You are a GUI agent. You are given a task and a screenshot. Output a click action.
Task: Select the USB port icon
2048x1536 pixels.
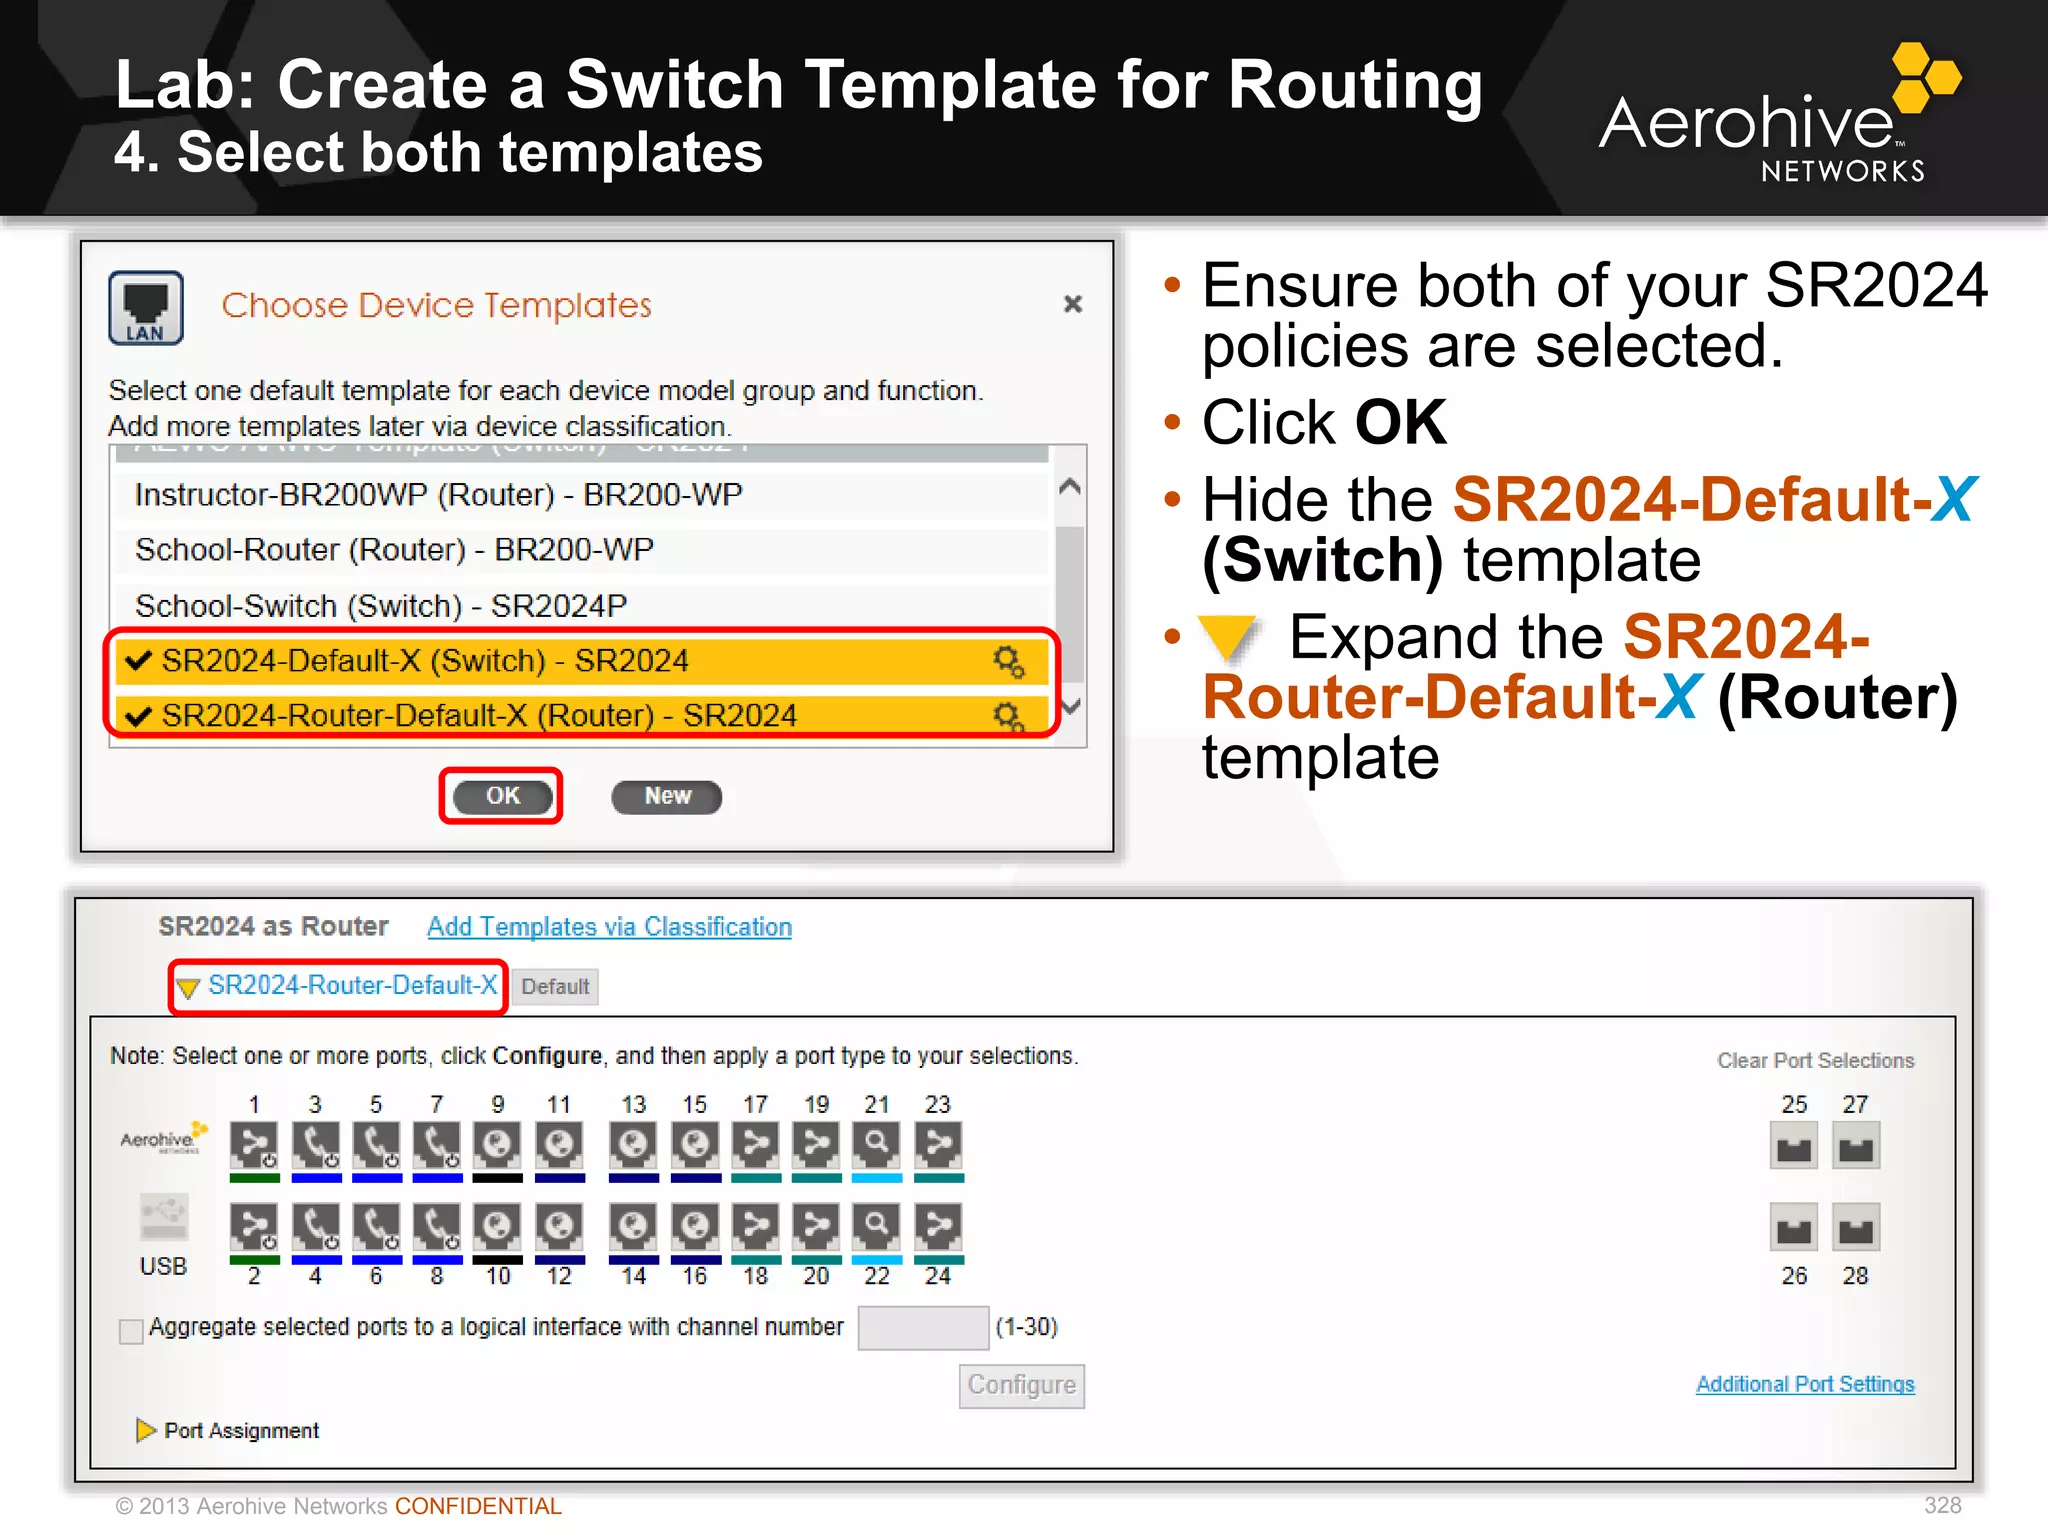point(164,1217)
